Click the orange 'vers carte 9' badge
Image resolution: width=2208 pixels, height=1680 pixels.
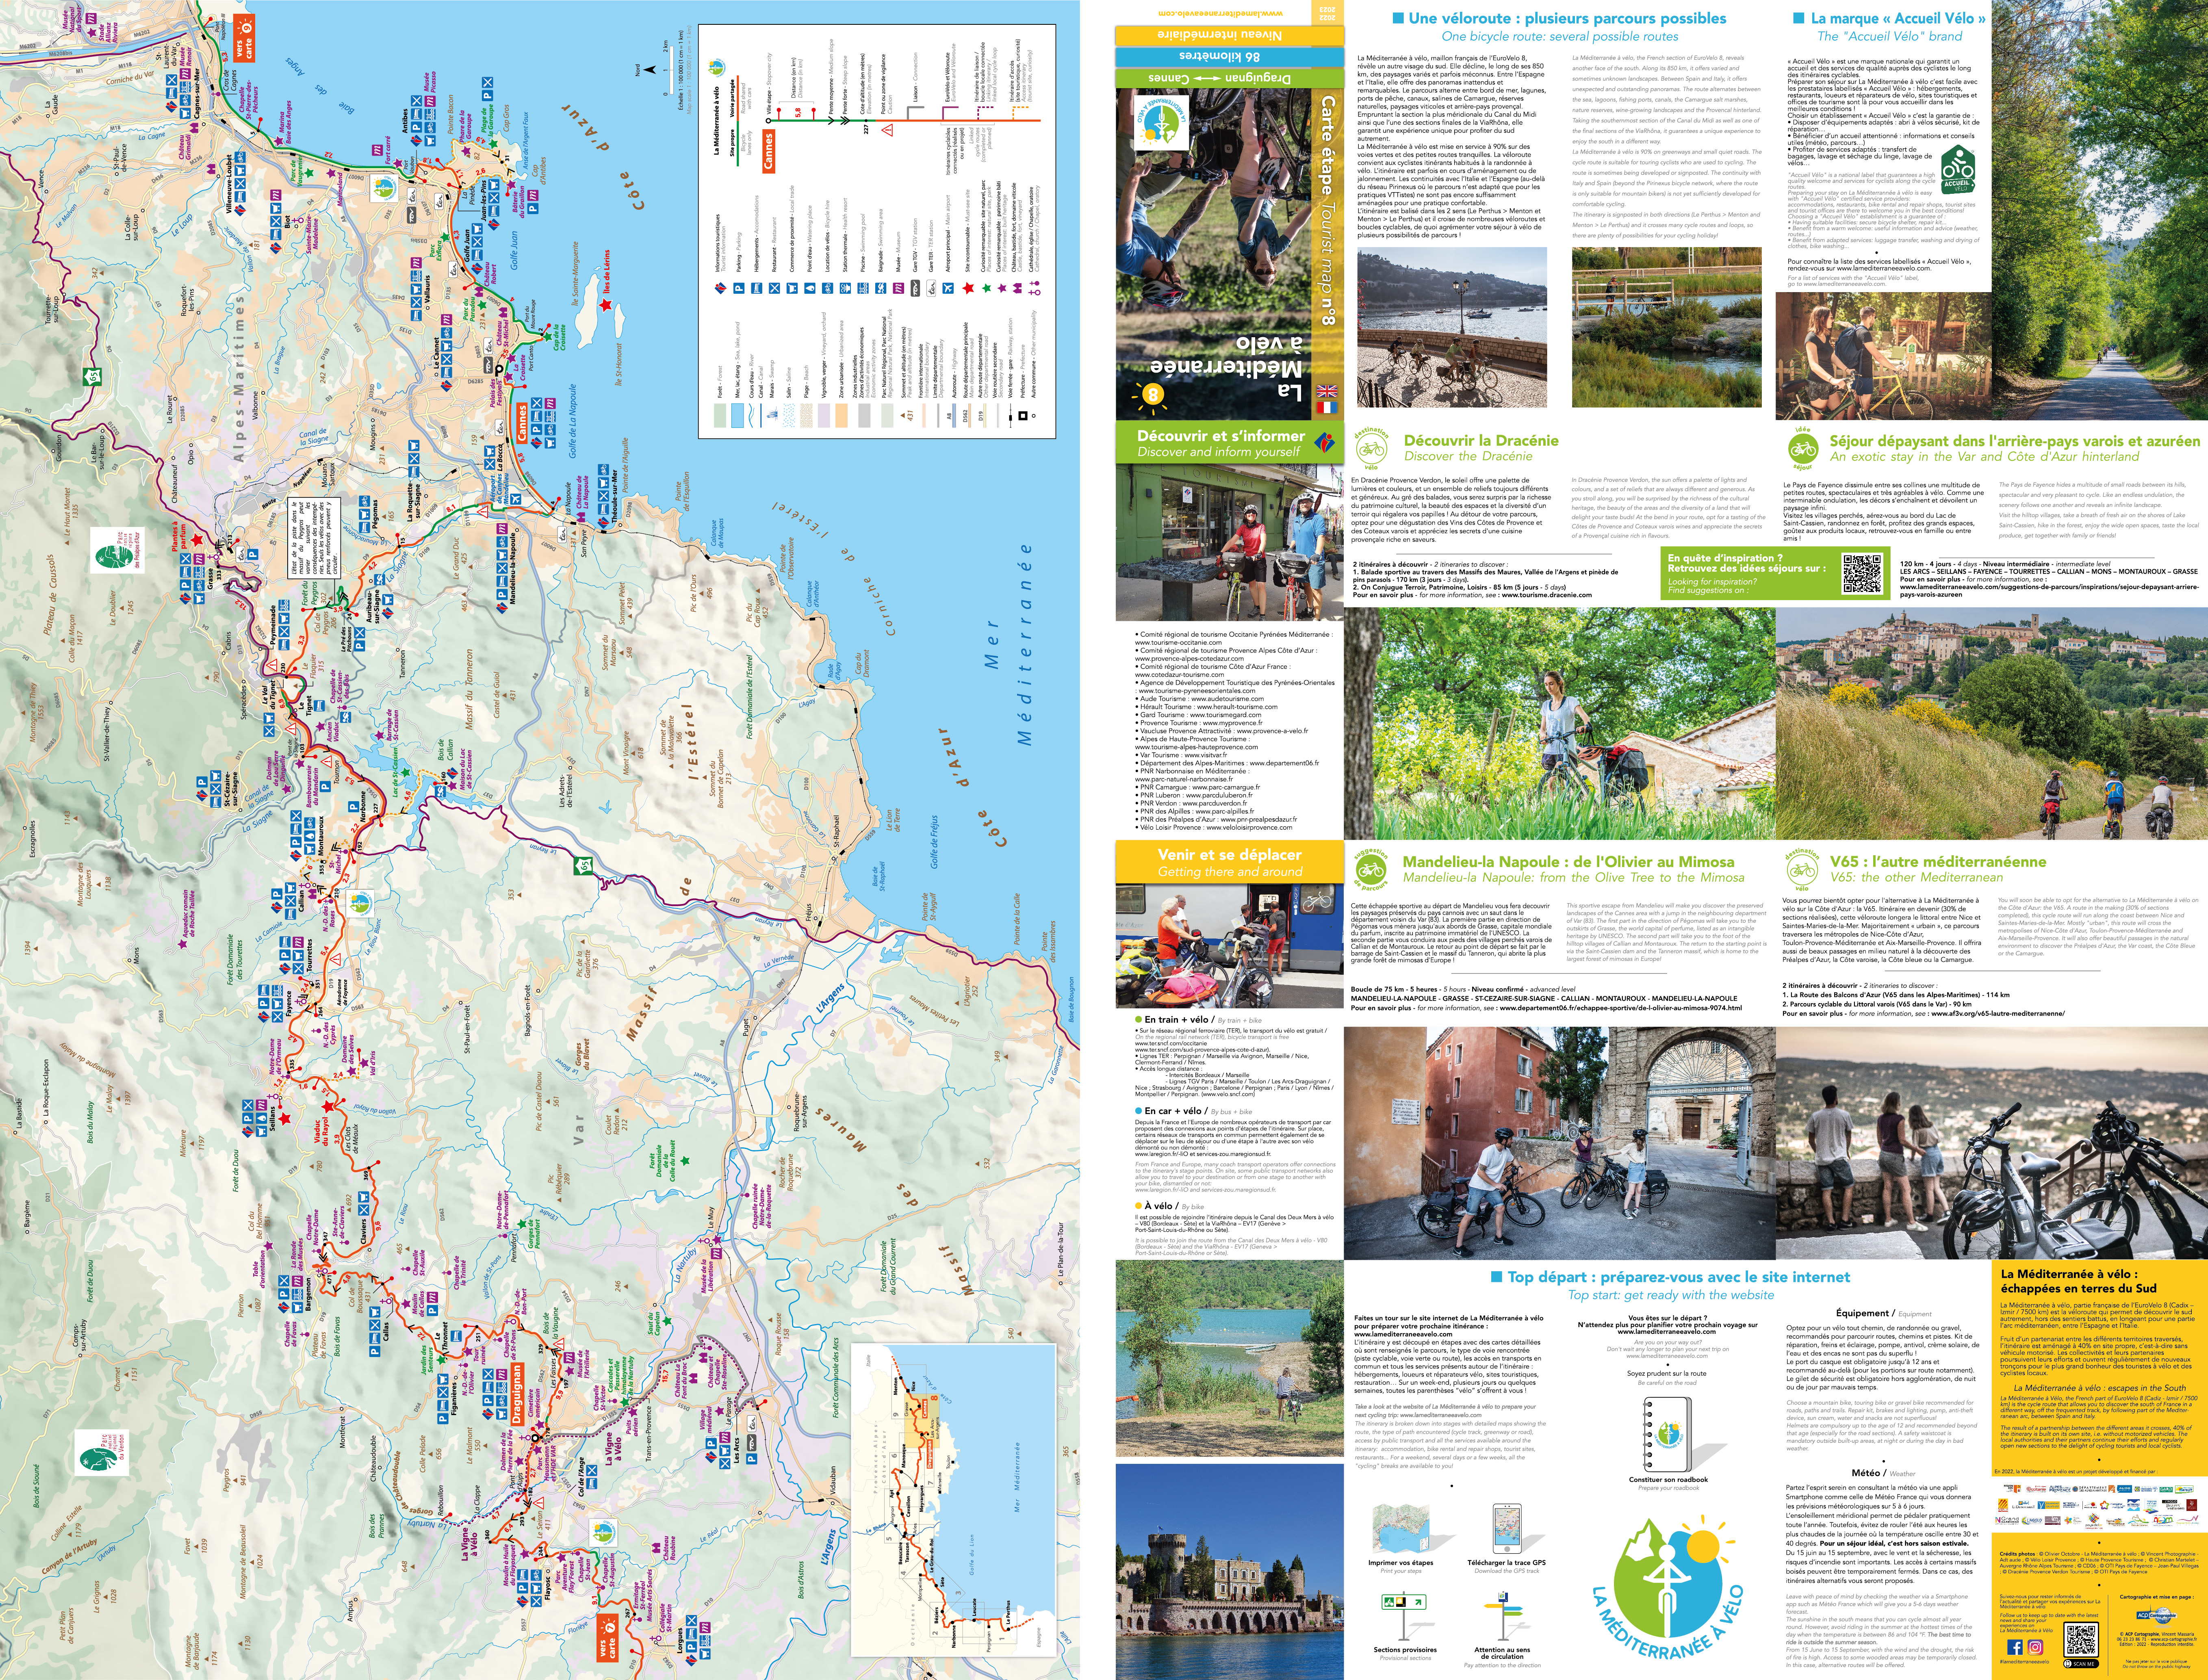pyautogui.click(x=244, y=38)
